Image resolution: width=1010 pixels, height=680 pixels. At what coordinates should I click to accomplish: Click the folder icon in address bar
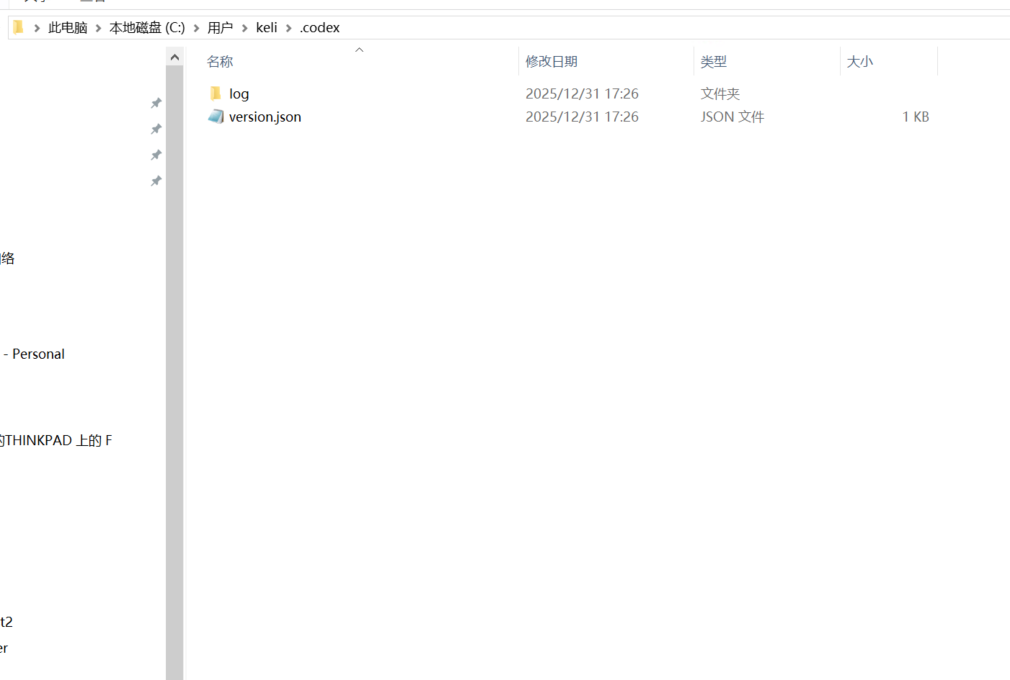[17, 27]
